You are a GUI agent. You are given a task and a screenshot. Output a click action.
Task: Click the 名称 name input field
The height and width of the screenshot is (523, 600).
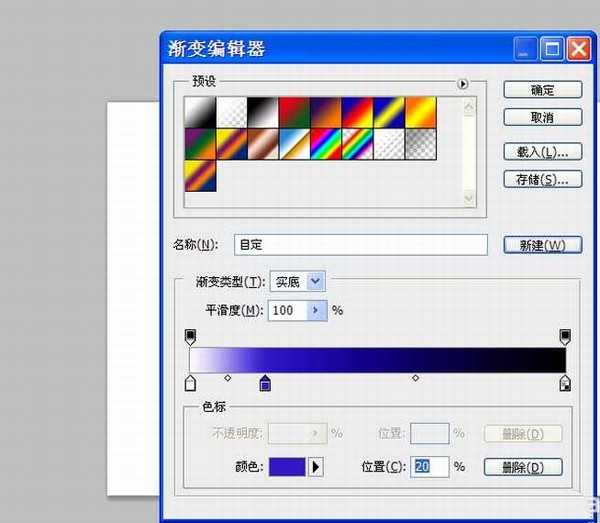point(360,244)
